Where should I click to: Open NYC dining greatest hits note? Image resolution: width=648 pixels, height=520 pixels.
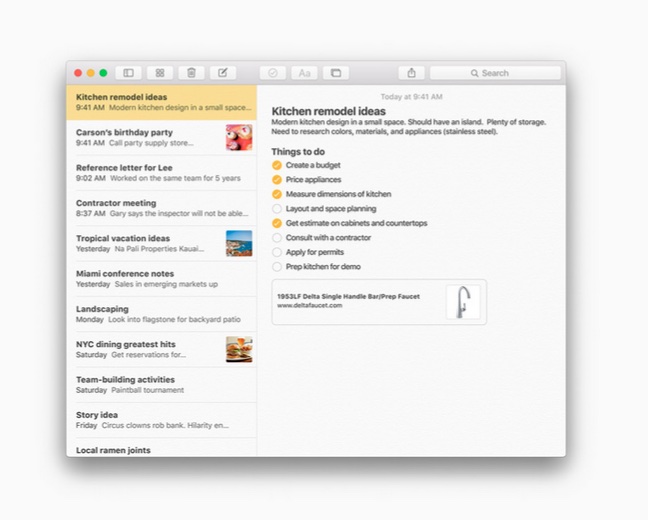click(x=162, y=349)
